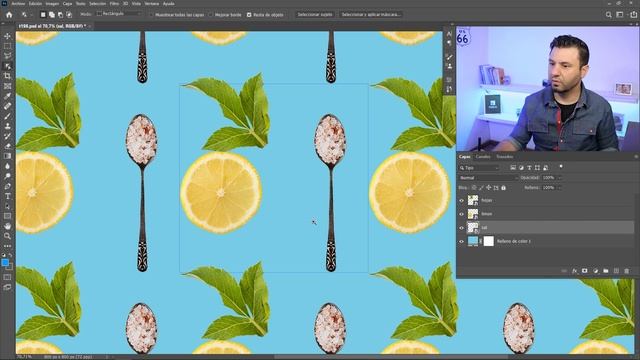640x360 pixels.
Task: Open the layer filter Tipo dropdown
Action: click(479, 168)
